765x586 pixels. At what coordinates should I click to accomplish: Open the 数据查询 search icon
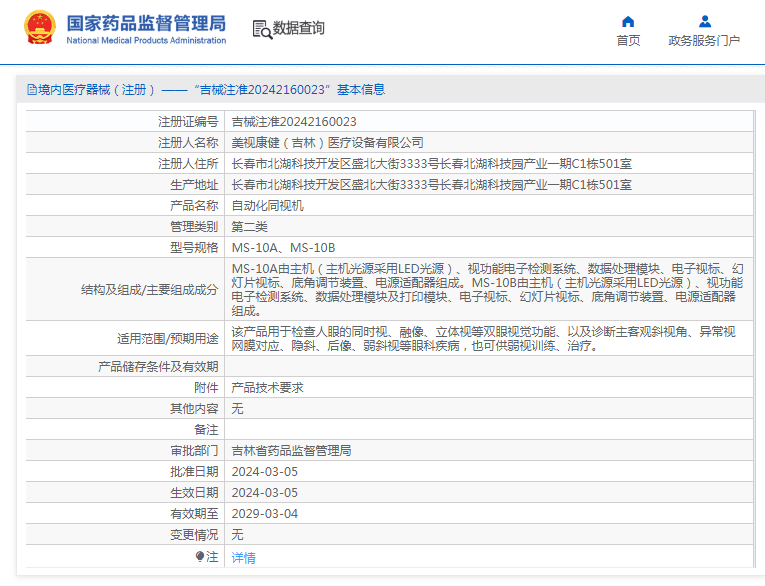[x=262, y=29]
